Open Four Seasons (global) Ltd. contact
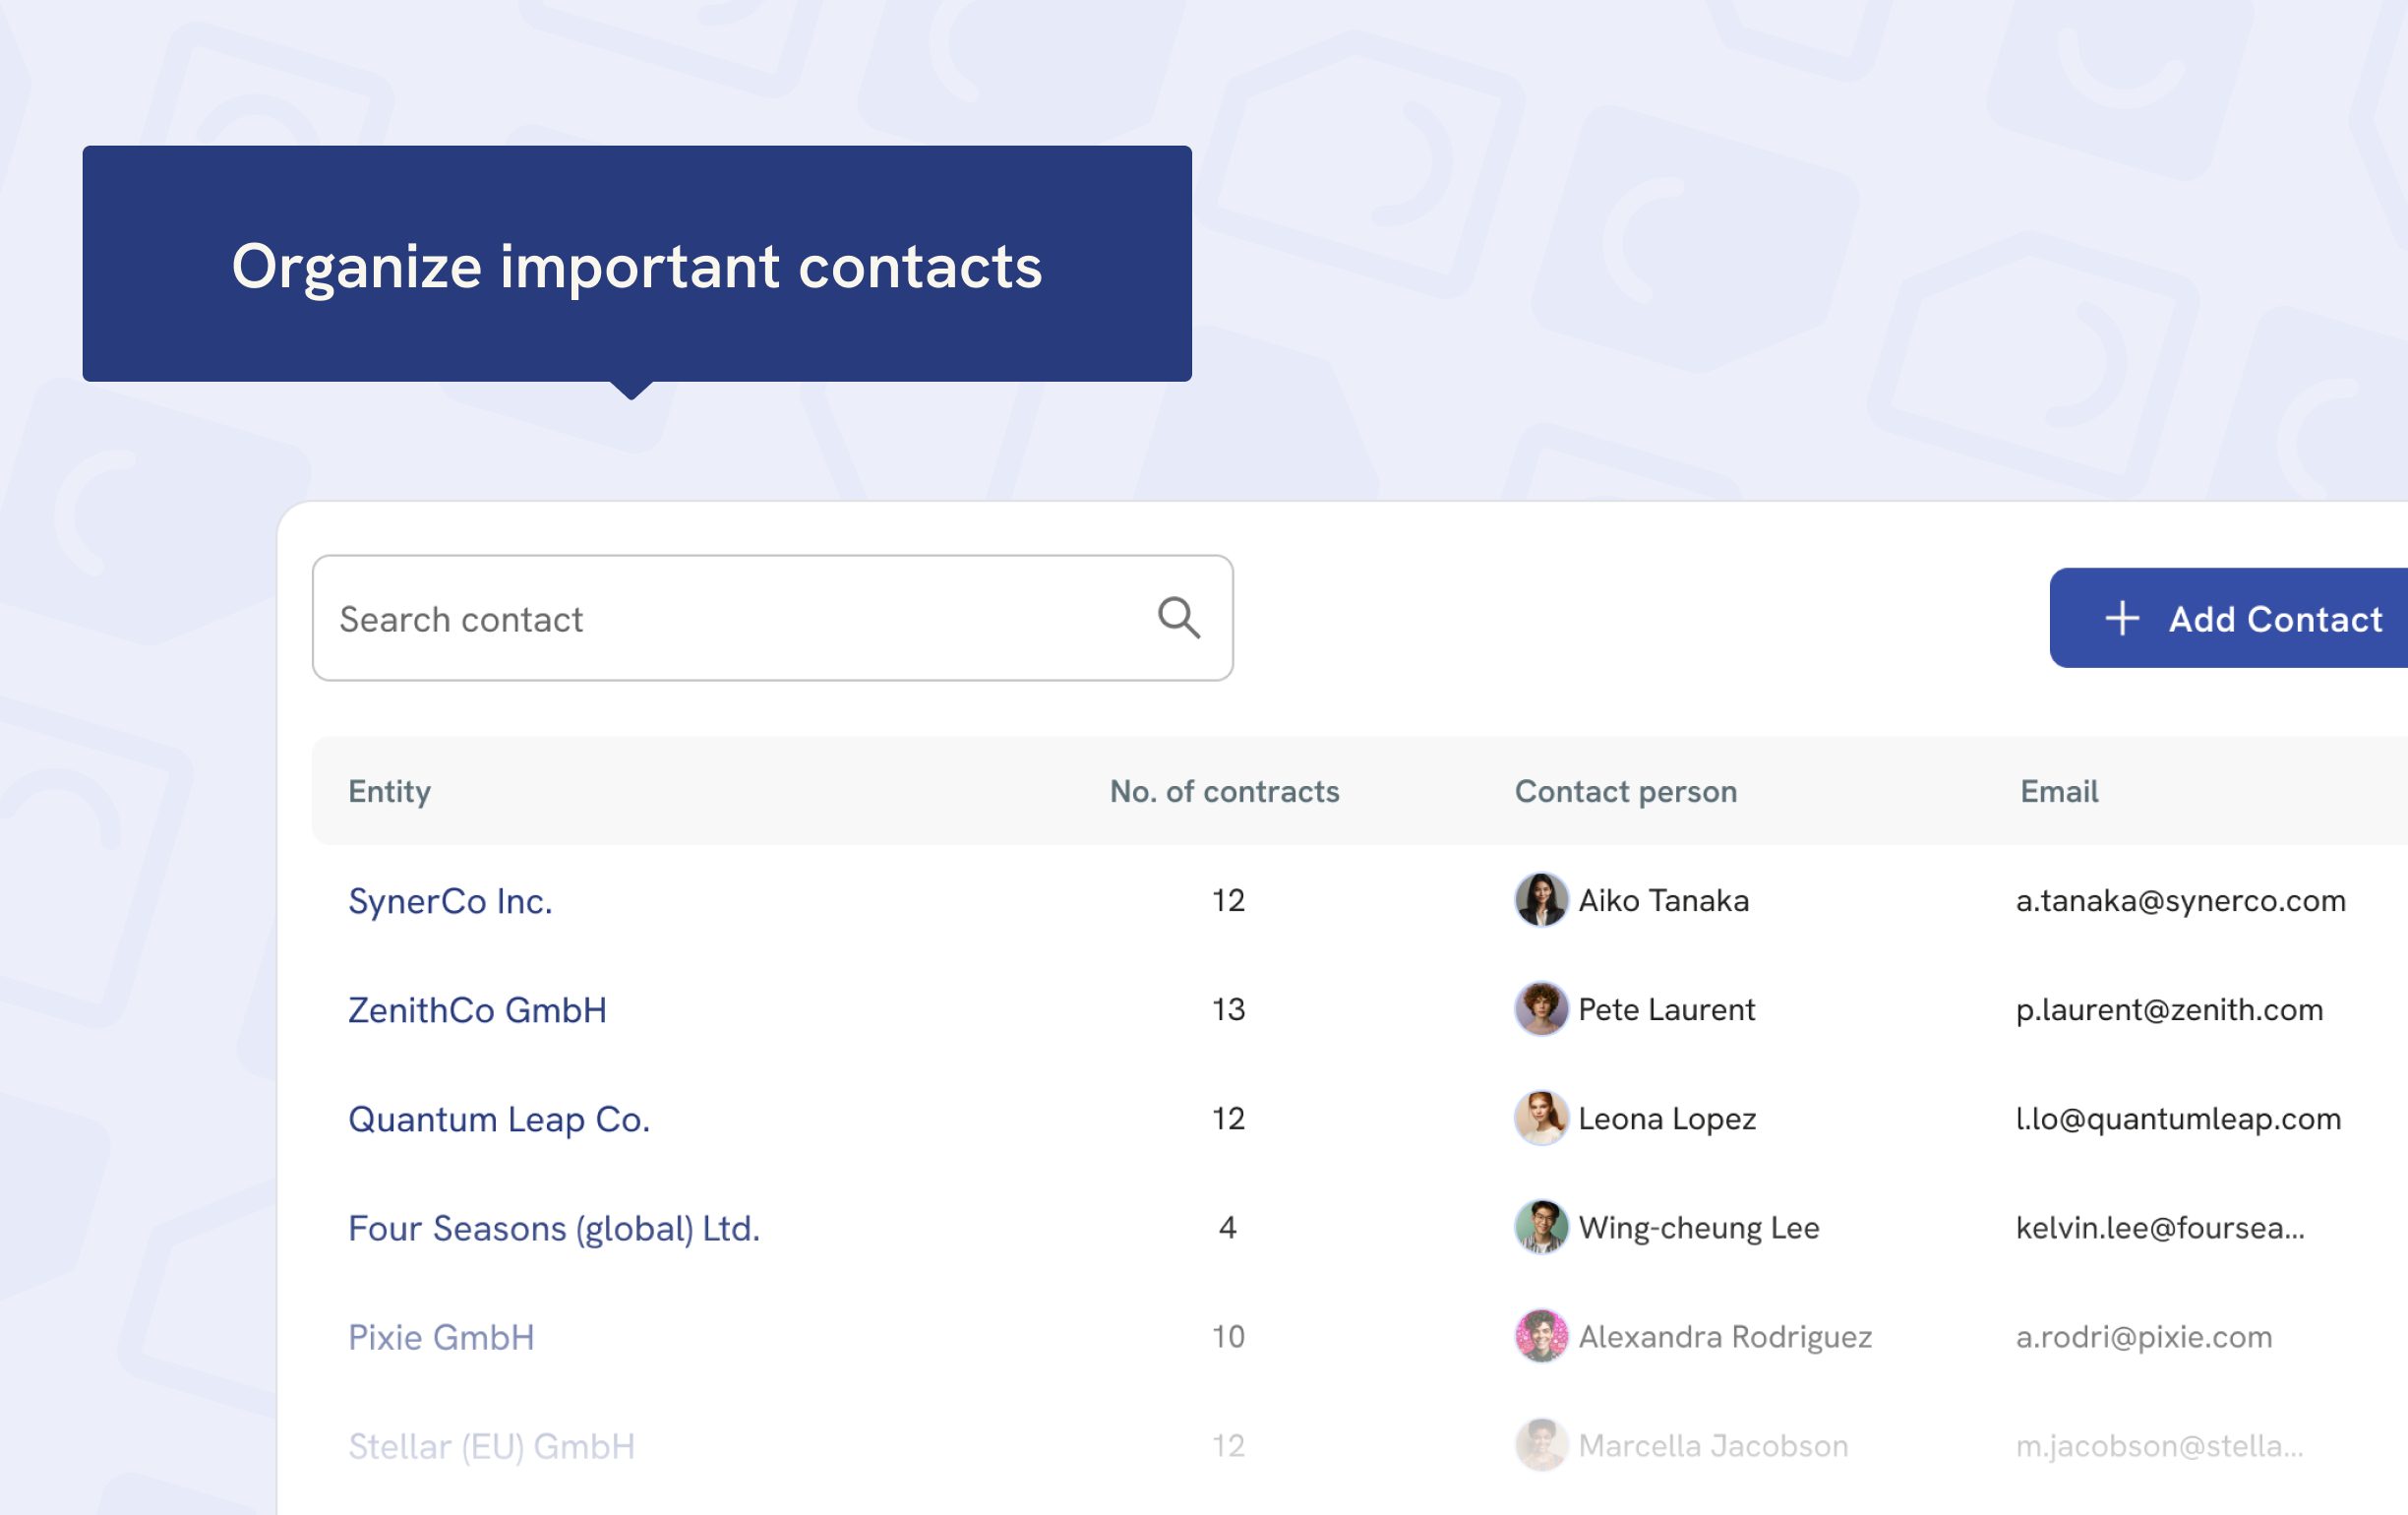Image resolution: width=2408 pixels, height=1515 pixels. [554, 1227]
